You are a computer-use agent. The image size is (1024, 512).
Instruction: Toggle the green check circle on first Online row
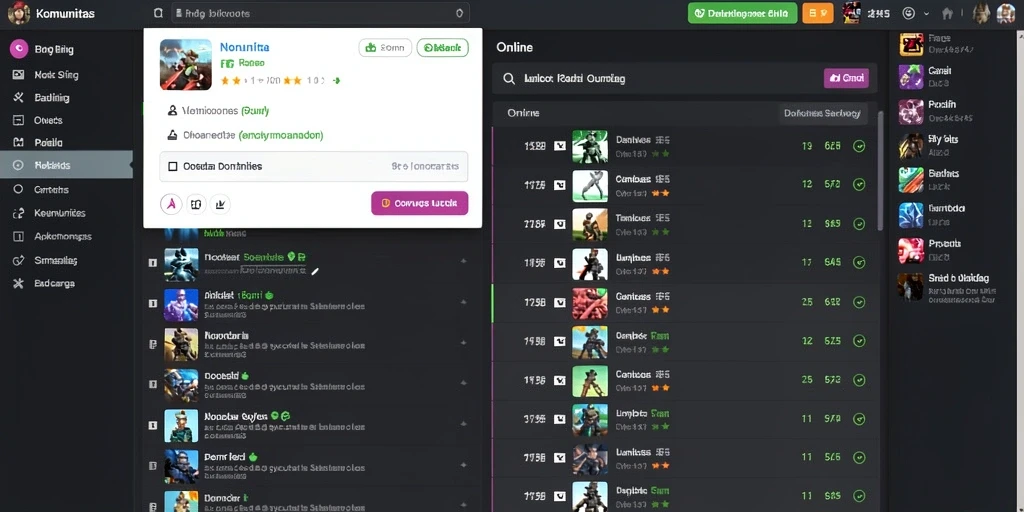[859, 146]
